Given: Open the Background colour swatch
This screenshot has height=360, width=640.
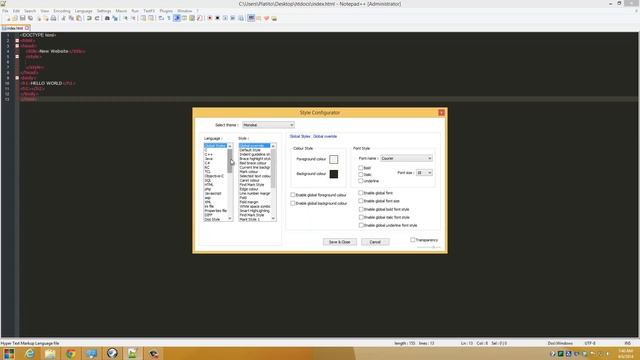Looking at the screenshot, I should click(333, 174).
